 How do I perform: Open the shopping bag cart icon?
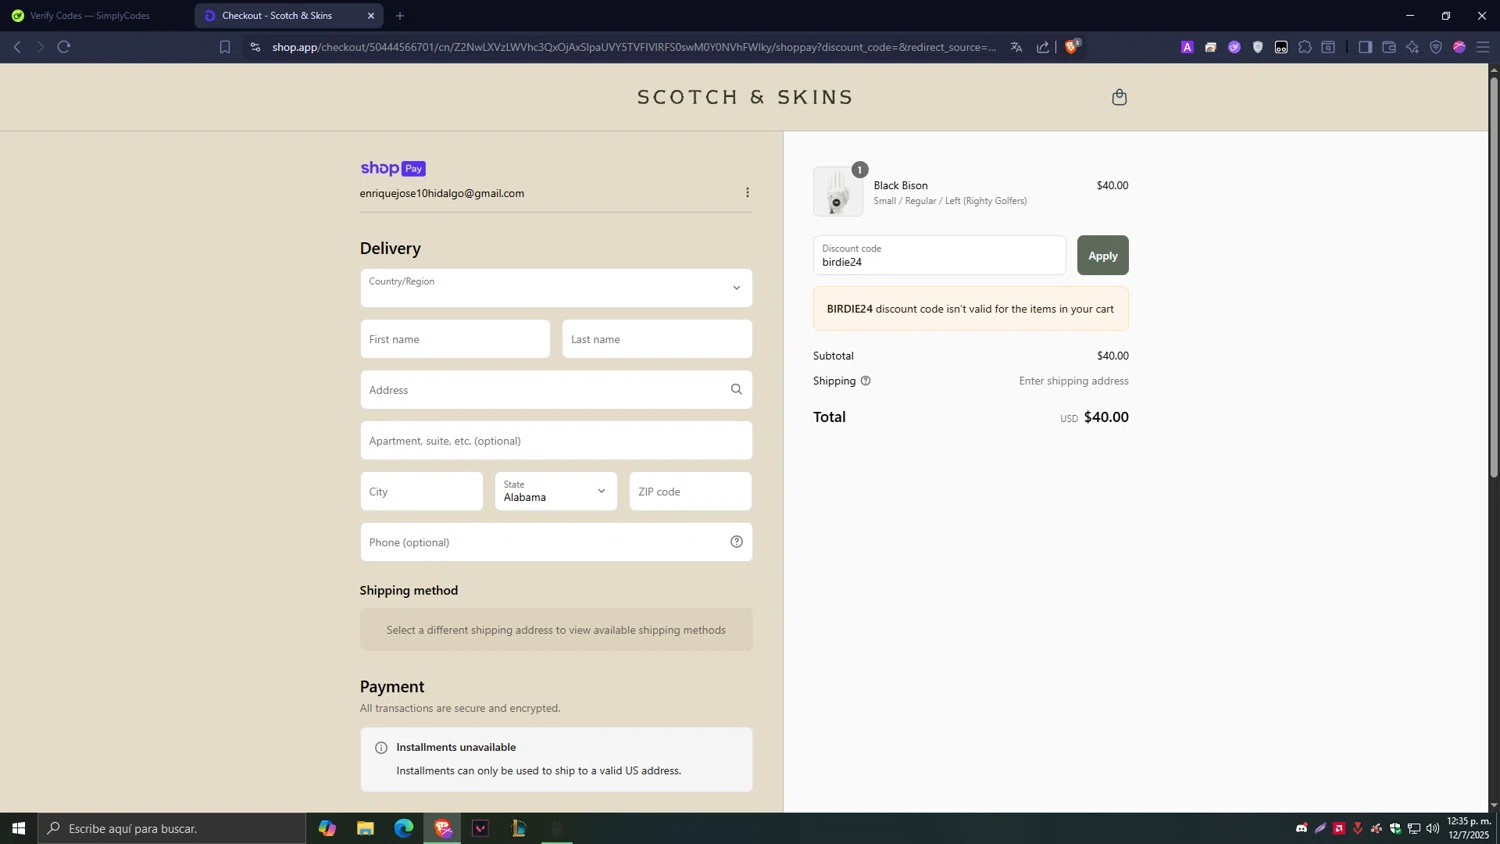coord(1119,97)
